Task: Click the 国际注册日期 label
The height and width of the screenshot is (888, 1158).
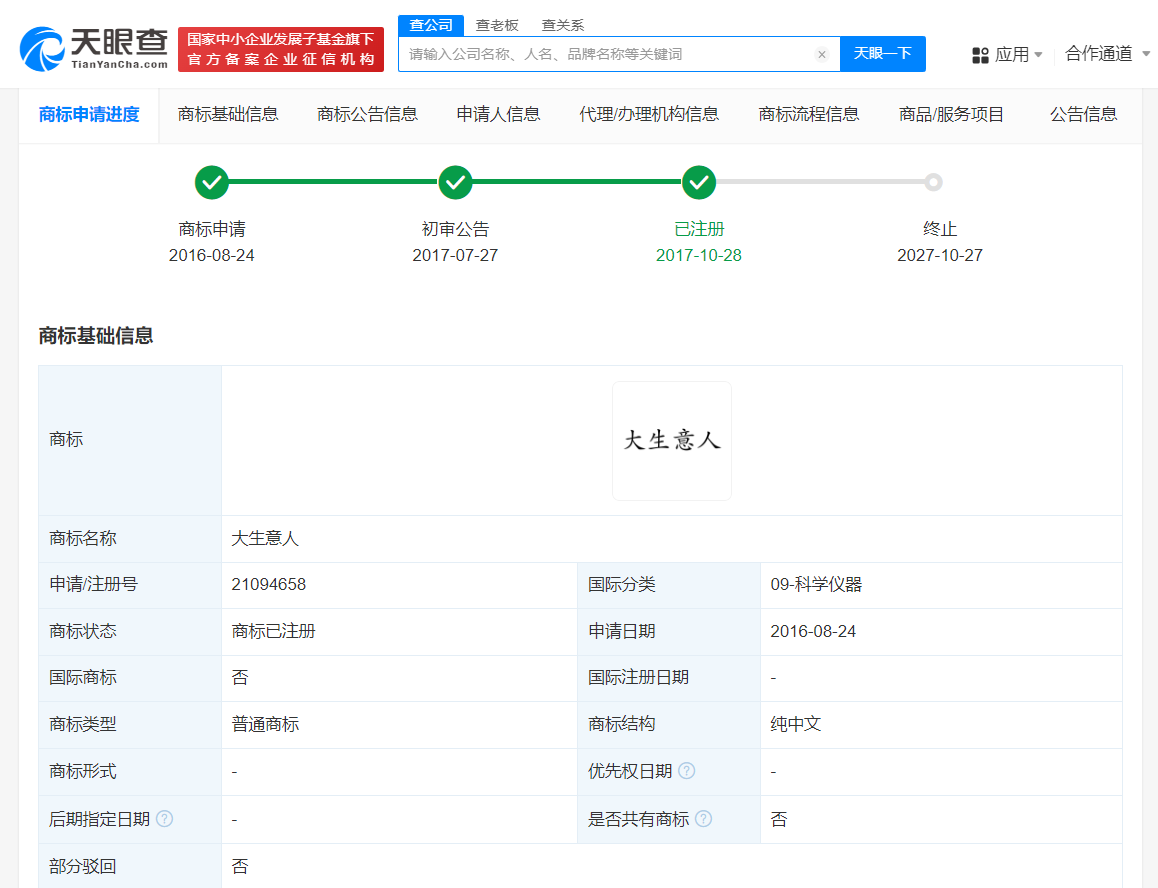Action: pyautogui.click(x=639, y=677)
